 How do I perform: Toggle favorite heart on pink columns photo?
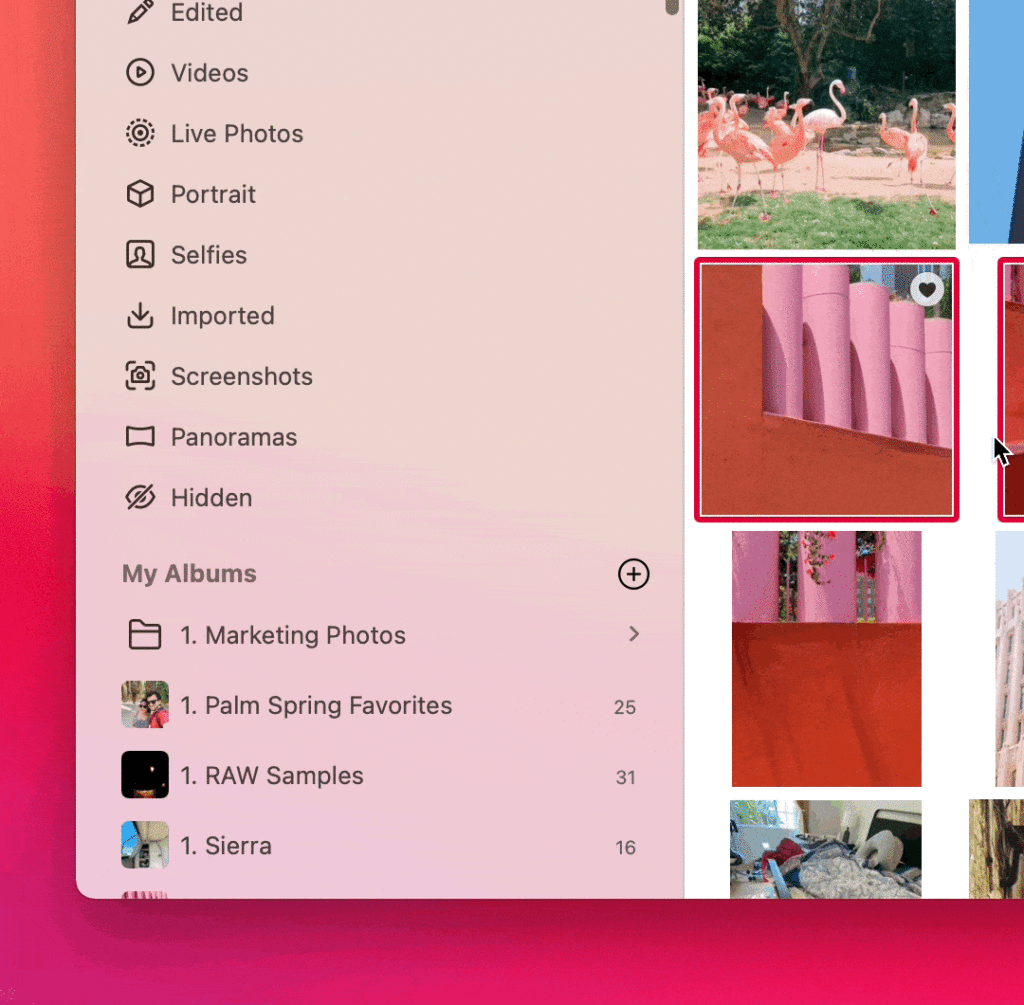pos(927,290)
